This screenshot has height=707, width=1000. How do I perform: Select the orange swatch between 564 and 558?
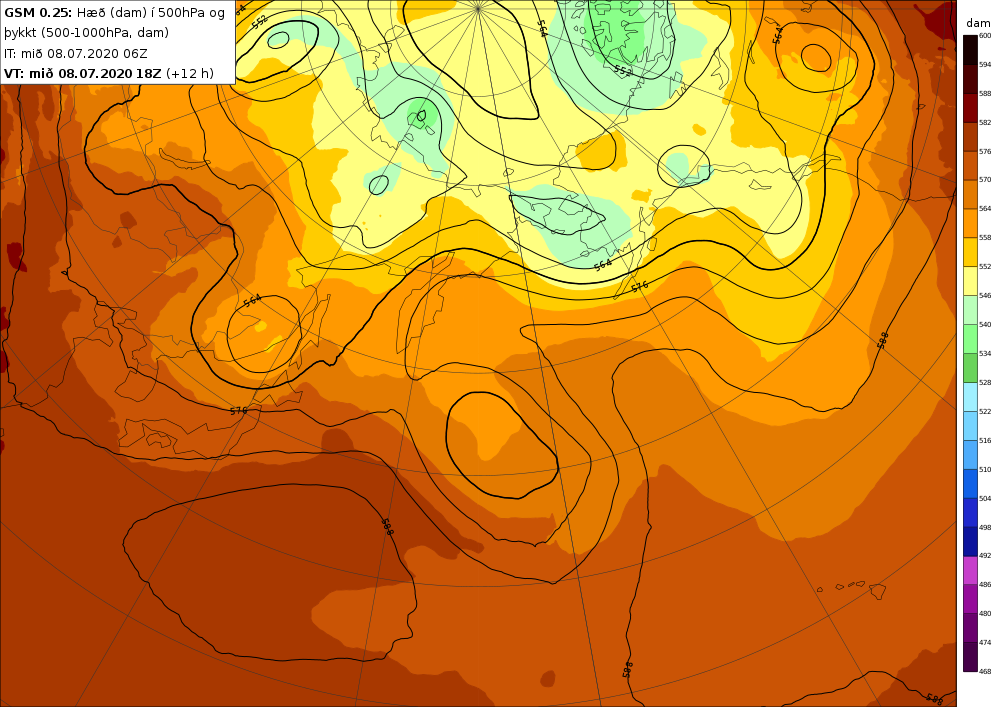coord(970,224)
